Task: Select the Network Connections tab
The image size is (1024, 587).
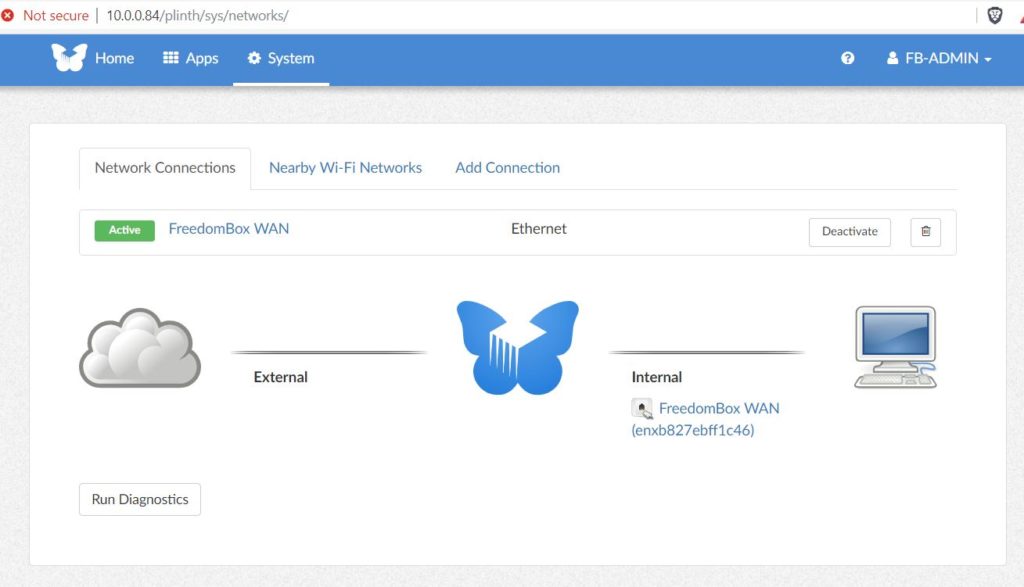Action: (165, 168)
